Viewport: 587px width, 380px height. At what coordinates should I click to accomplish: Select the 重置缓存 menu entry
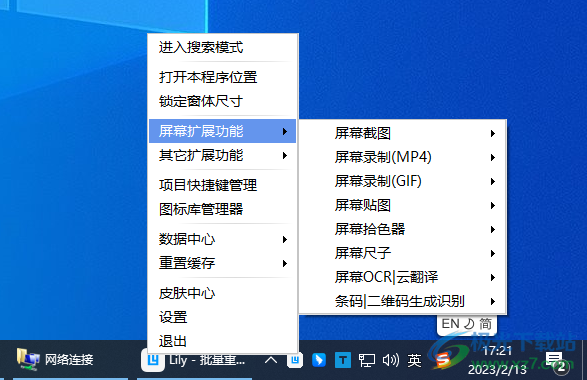[x=223, y=263]
